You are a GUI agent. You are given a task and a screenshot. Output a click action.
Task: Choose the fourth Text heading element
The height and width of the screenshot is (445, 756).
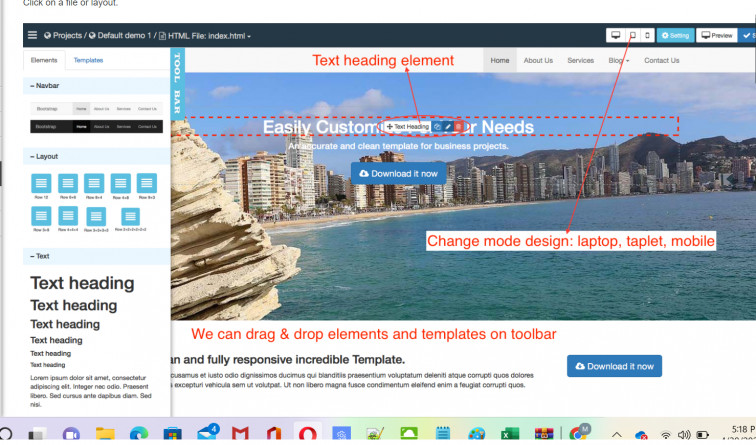pyautogui.click(x=56, y=340)
